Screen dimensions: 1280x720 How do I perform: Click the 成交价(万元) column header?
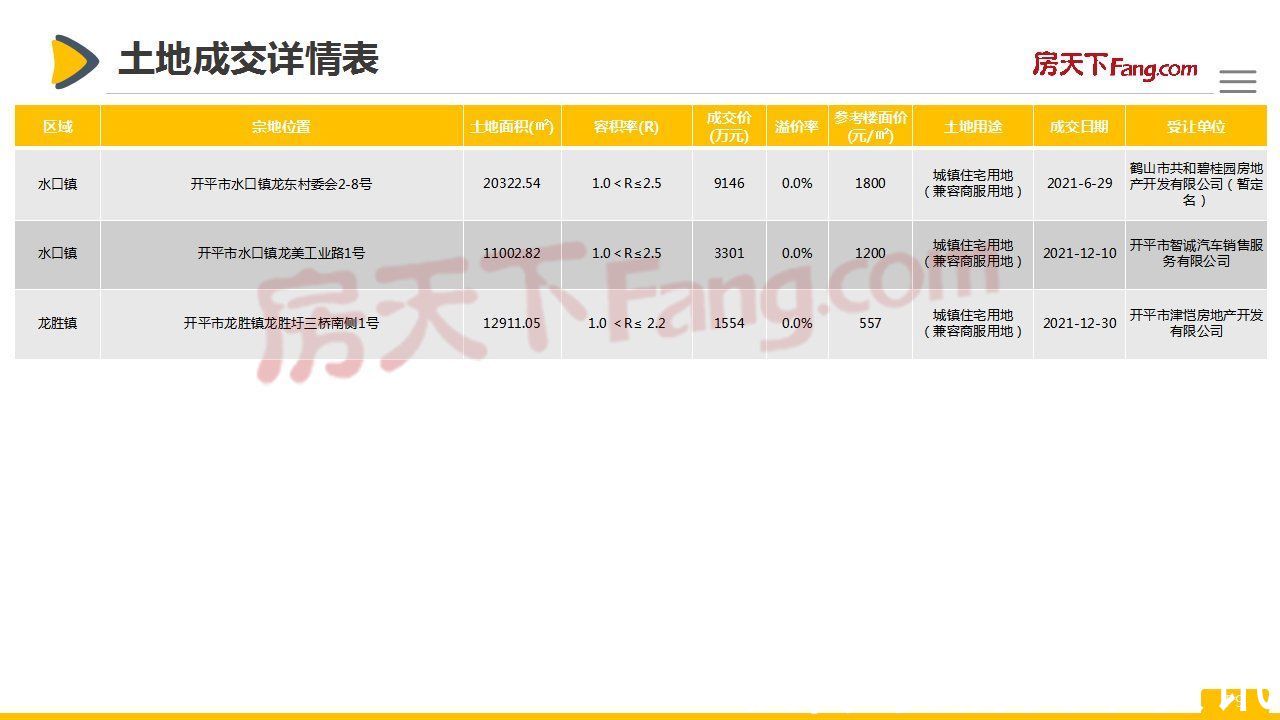[x=729, y=127]
